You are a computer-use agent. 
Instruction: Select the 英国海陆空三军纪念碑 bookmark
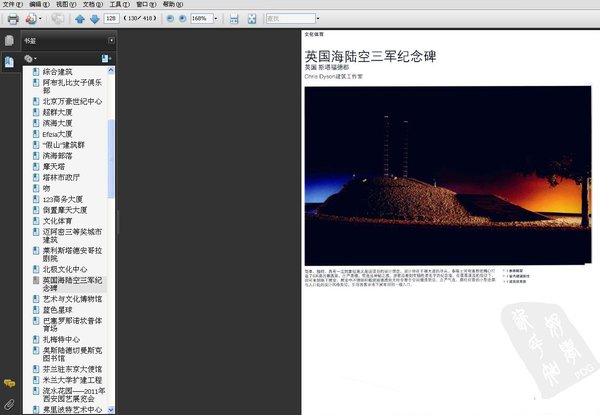[72, 284]
